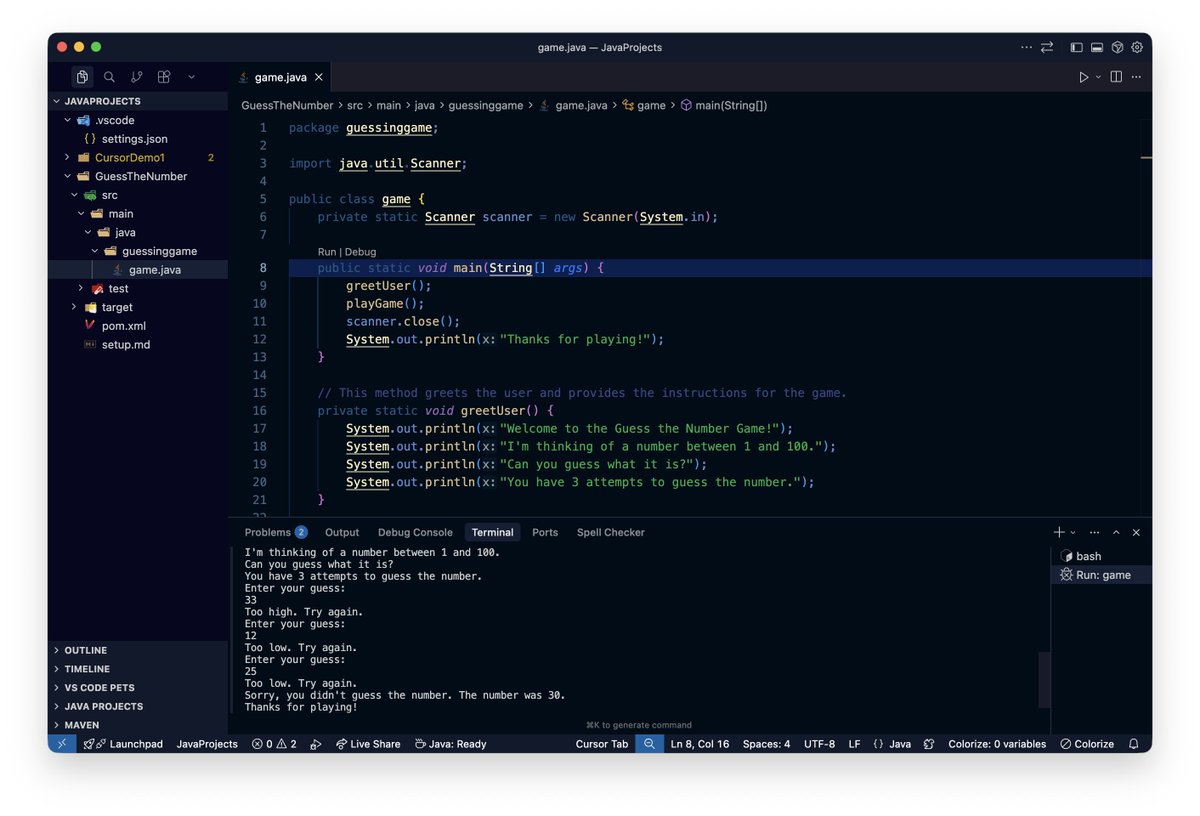Collapse the java folder in tree

tap(138, 232)
